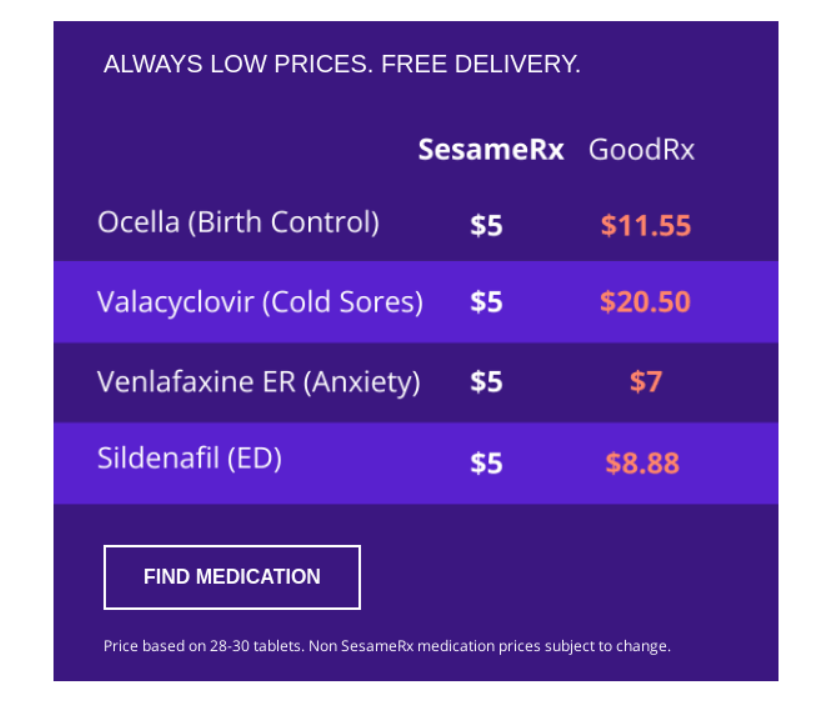Click the Ocella (Birth Control) row label
Viewport: 832px width, 712px height.
click(239, 222)
